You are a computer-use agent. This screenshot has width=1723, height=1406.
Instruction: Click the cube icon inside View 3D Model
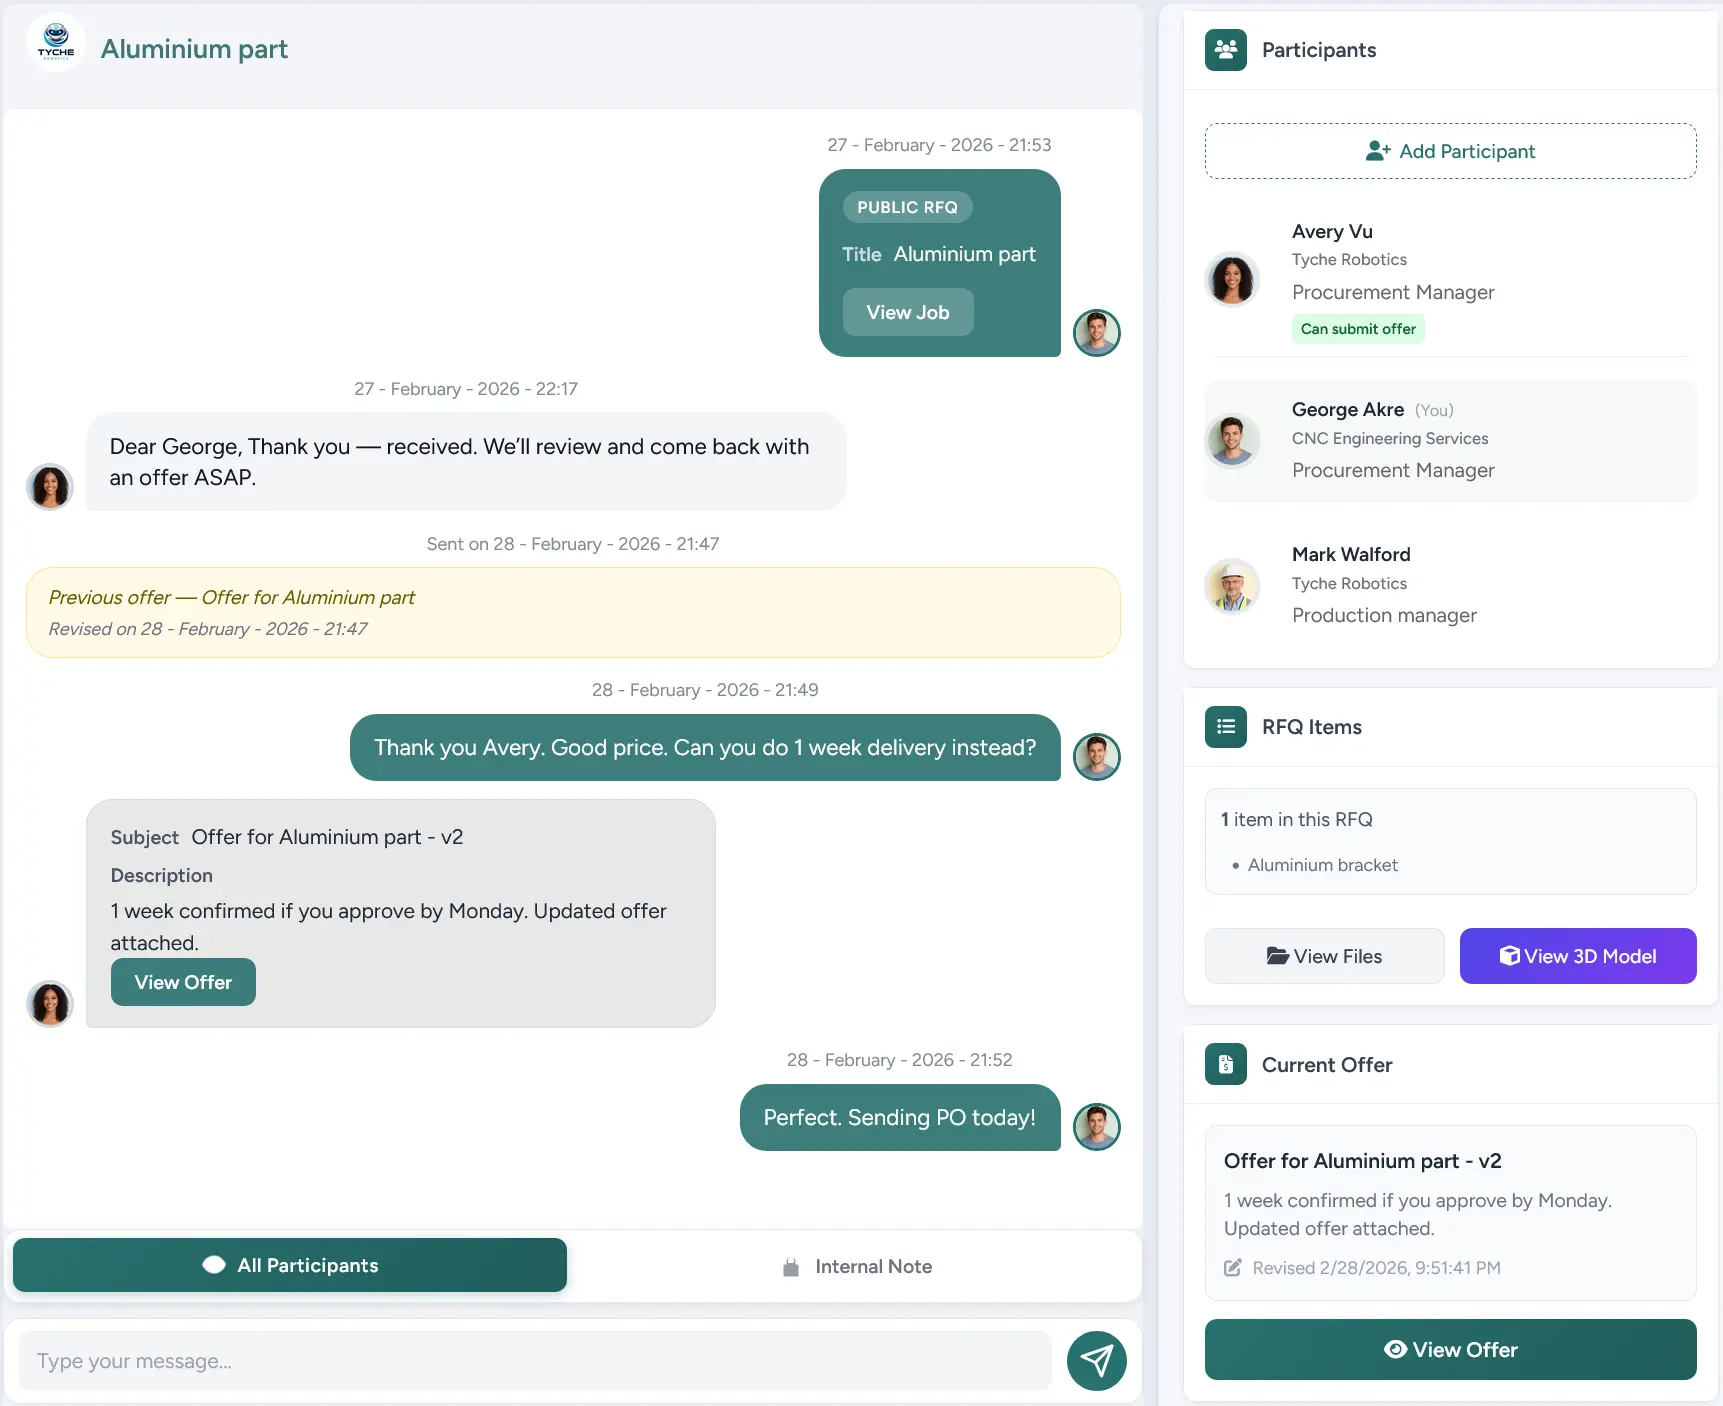pyautogui.click(x=1509, y=956)
